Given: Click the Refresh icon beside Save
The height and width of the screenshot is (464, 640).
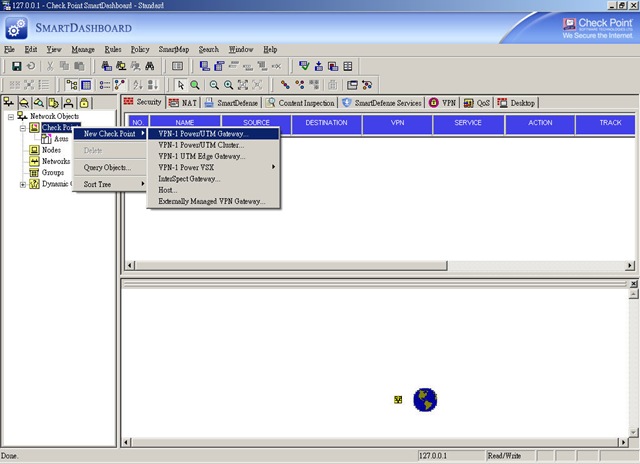Looking at the screenshot, I should tap(31, 66).
